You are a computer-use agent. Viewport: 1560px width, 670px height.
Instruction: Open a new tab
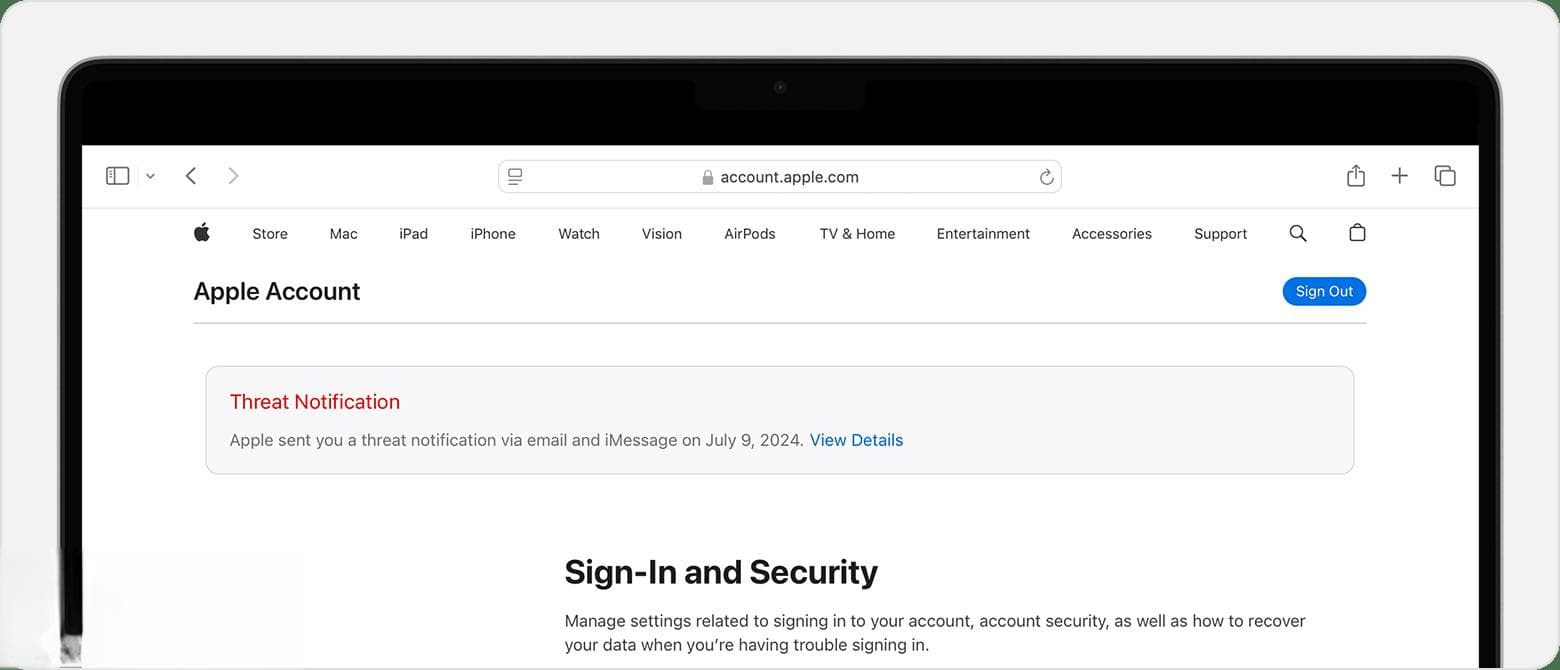click(x=1400, y=176)
